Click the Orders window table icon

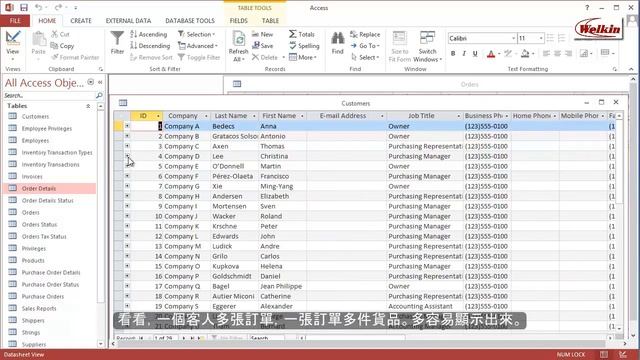click(237, 84)
